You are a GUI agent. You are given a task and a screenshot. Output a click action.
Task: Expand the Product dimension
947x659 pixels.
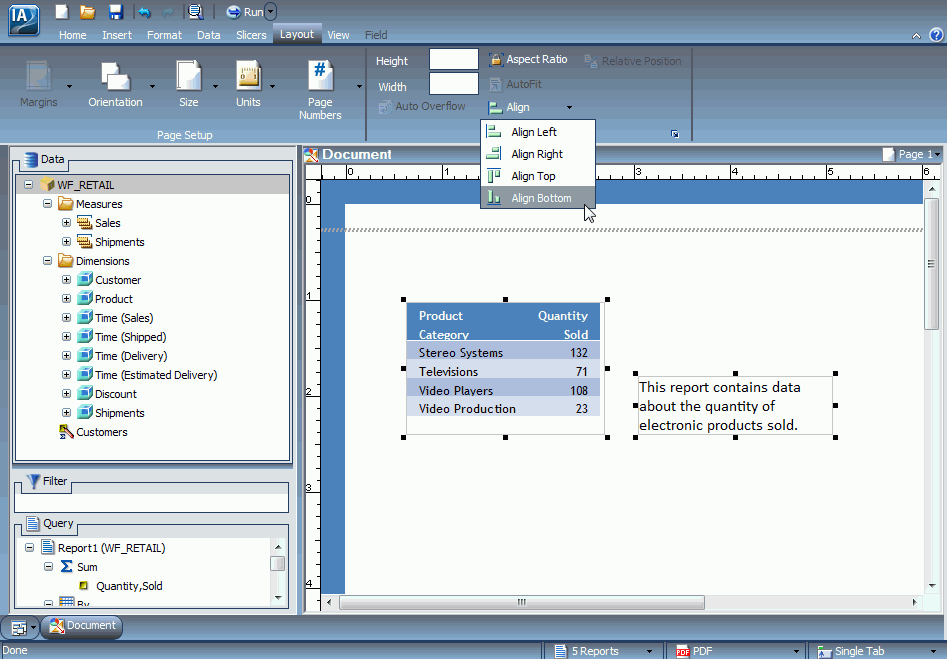(x=66, y=298)
